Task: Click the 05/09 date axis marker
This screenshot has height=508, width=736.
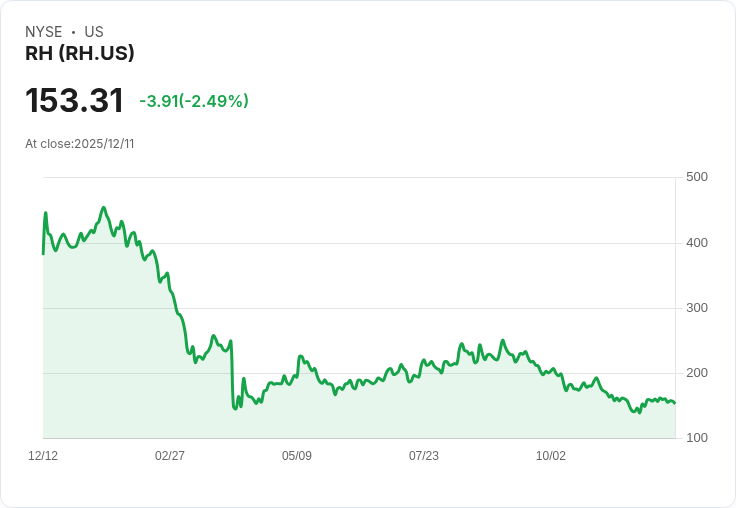Action: 297,456
